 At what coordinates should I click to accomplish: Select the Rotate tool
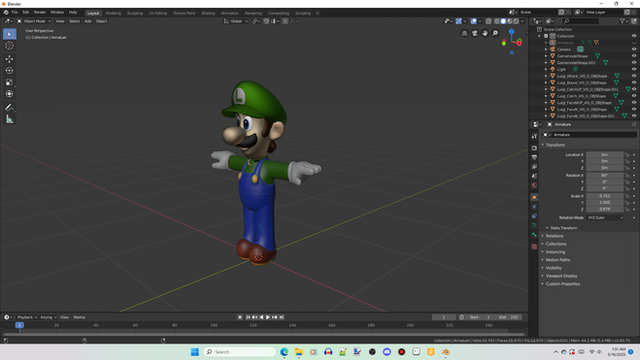tap(9, 71)
